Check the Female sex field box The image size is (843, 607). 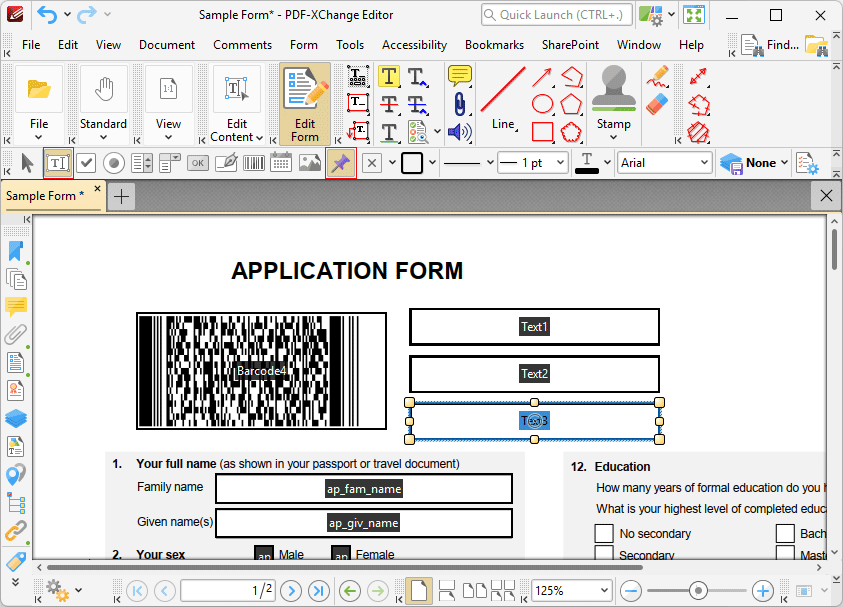coord(341,553)
